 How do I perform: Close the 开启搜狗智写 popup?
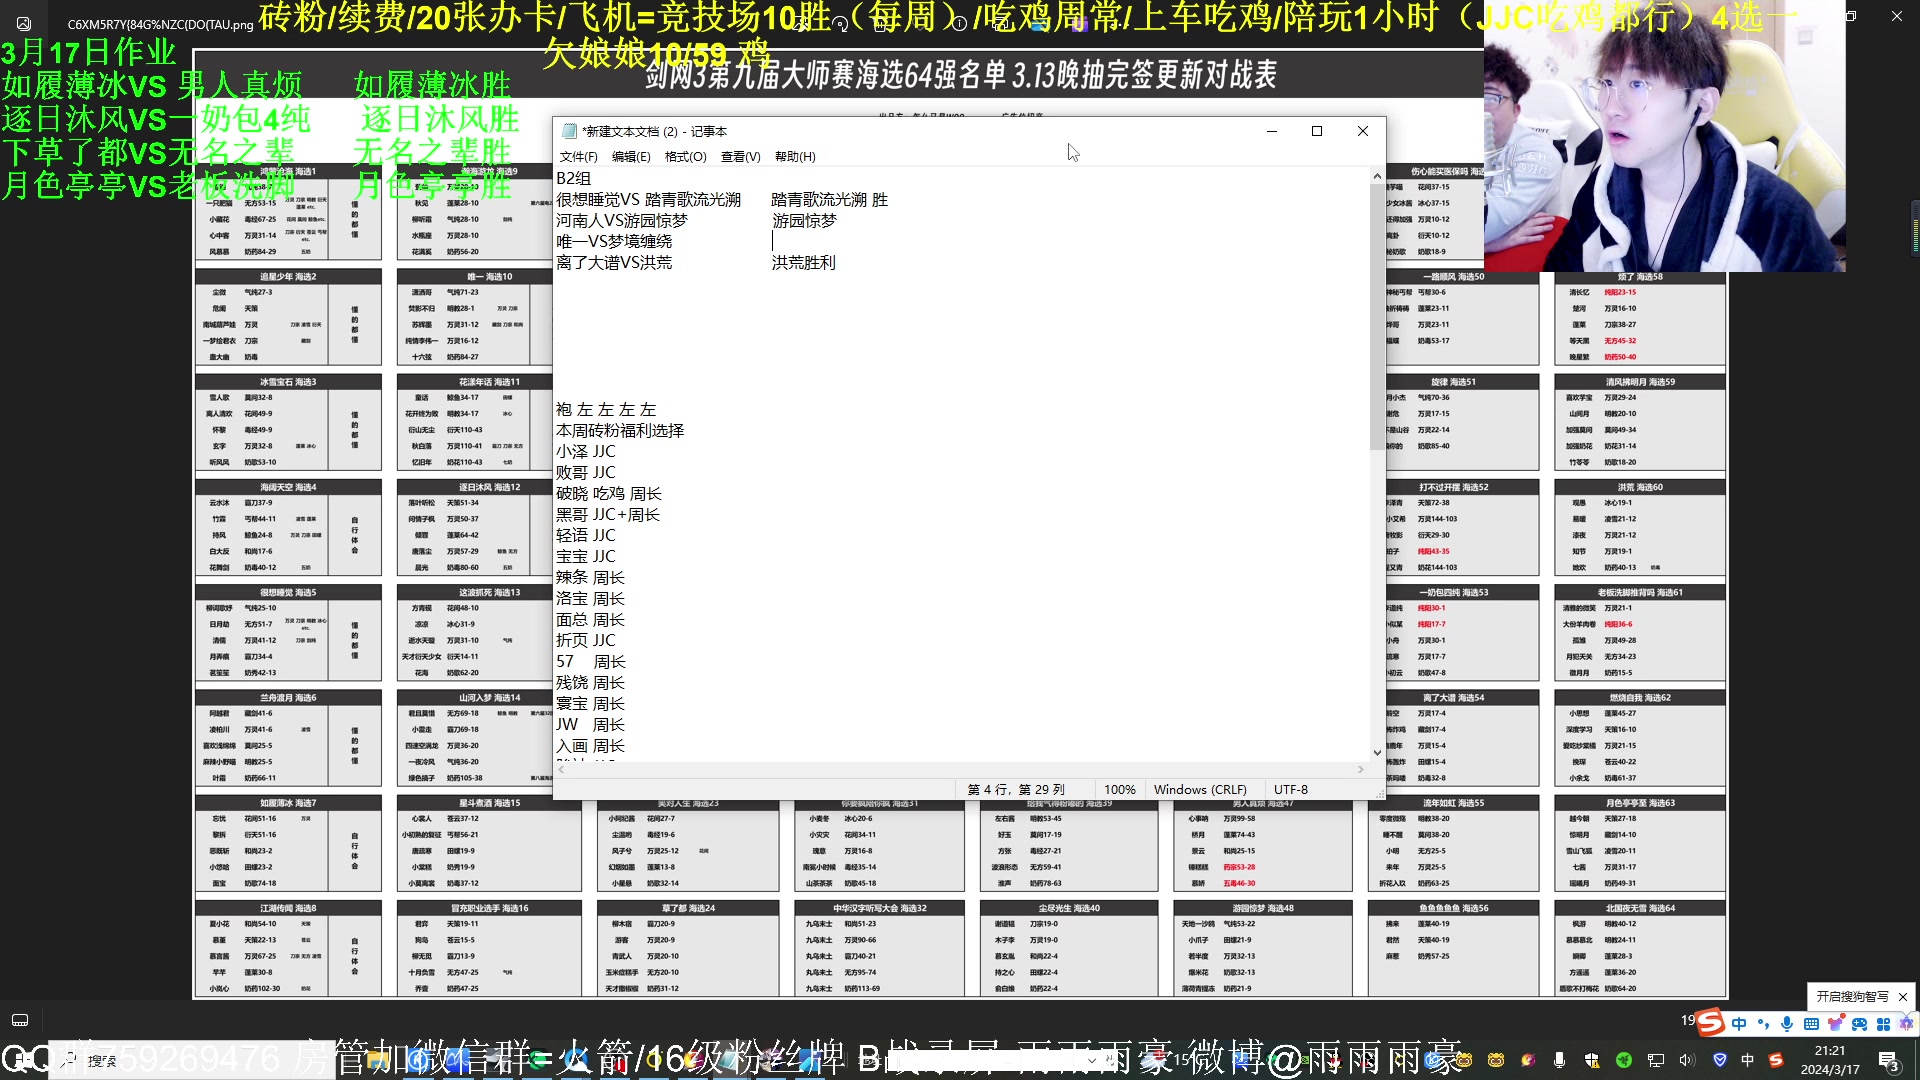[x=1903, y=997]
